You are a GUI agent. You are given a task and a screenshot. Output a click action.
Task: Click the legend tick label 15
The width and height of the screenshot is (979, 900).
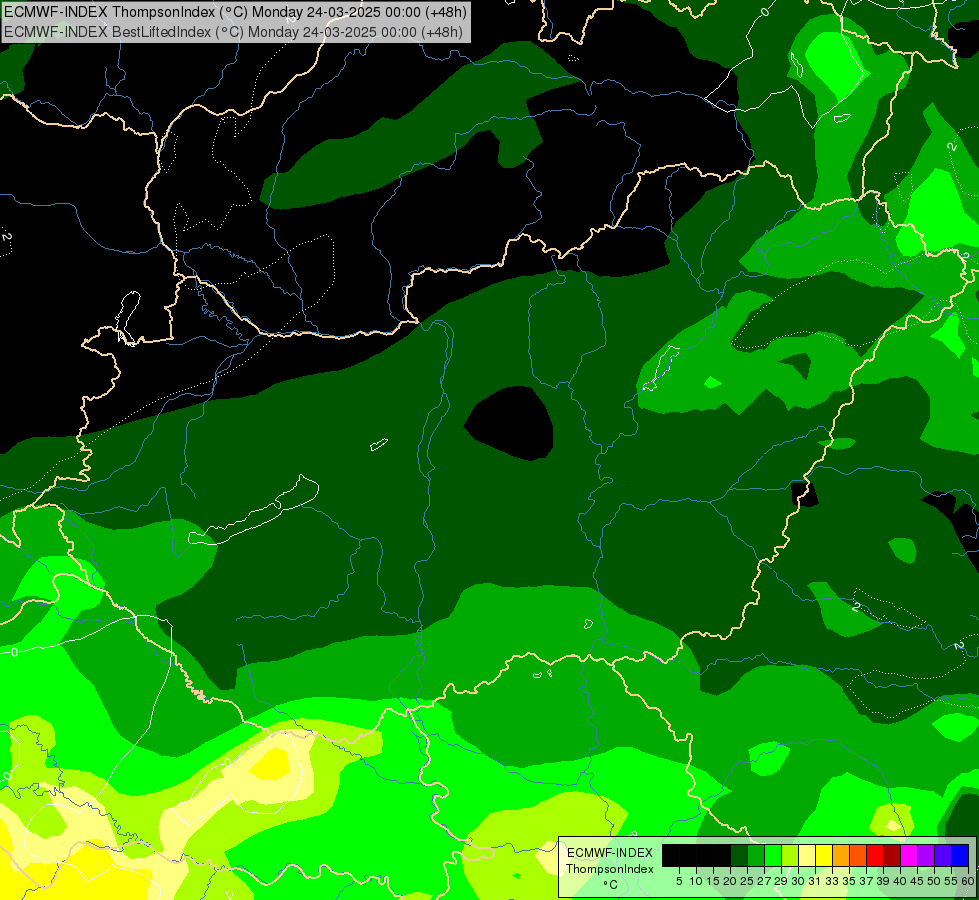(713, 881)
